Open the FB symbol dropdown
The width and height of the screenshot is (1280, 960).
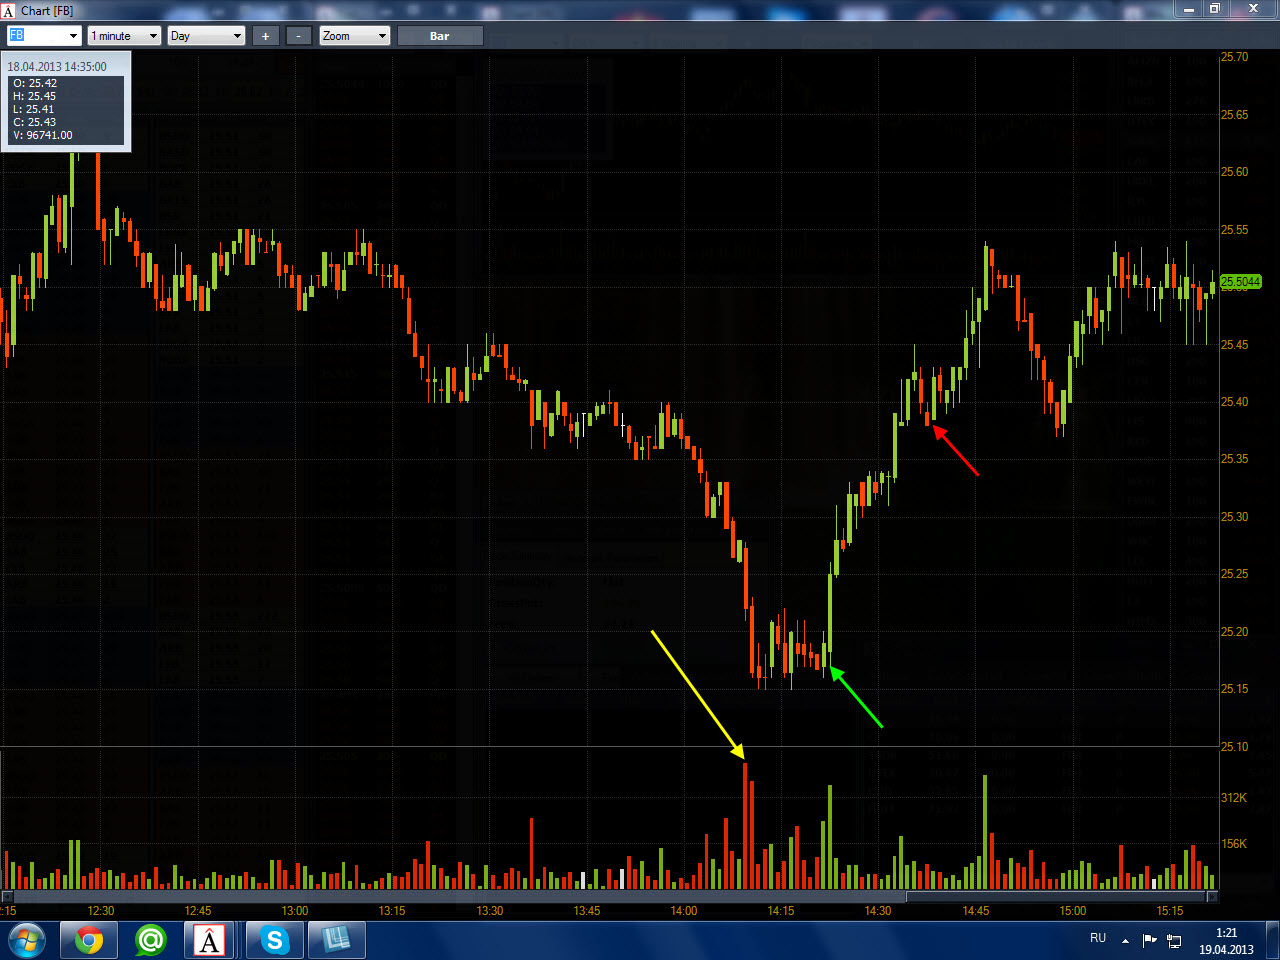(44, 36)
